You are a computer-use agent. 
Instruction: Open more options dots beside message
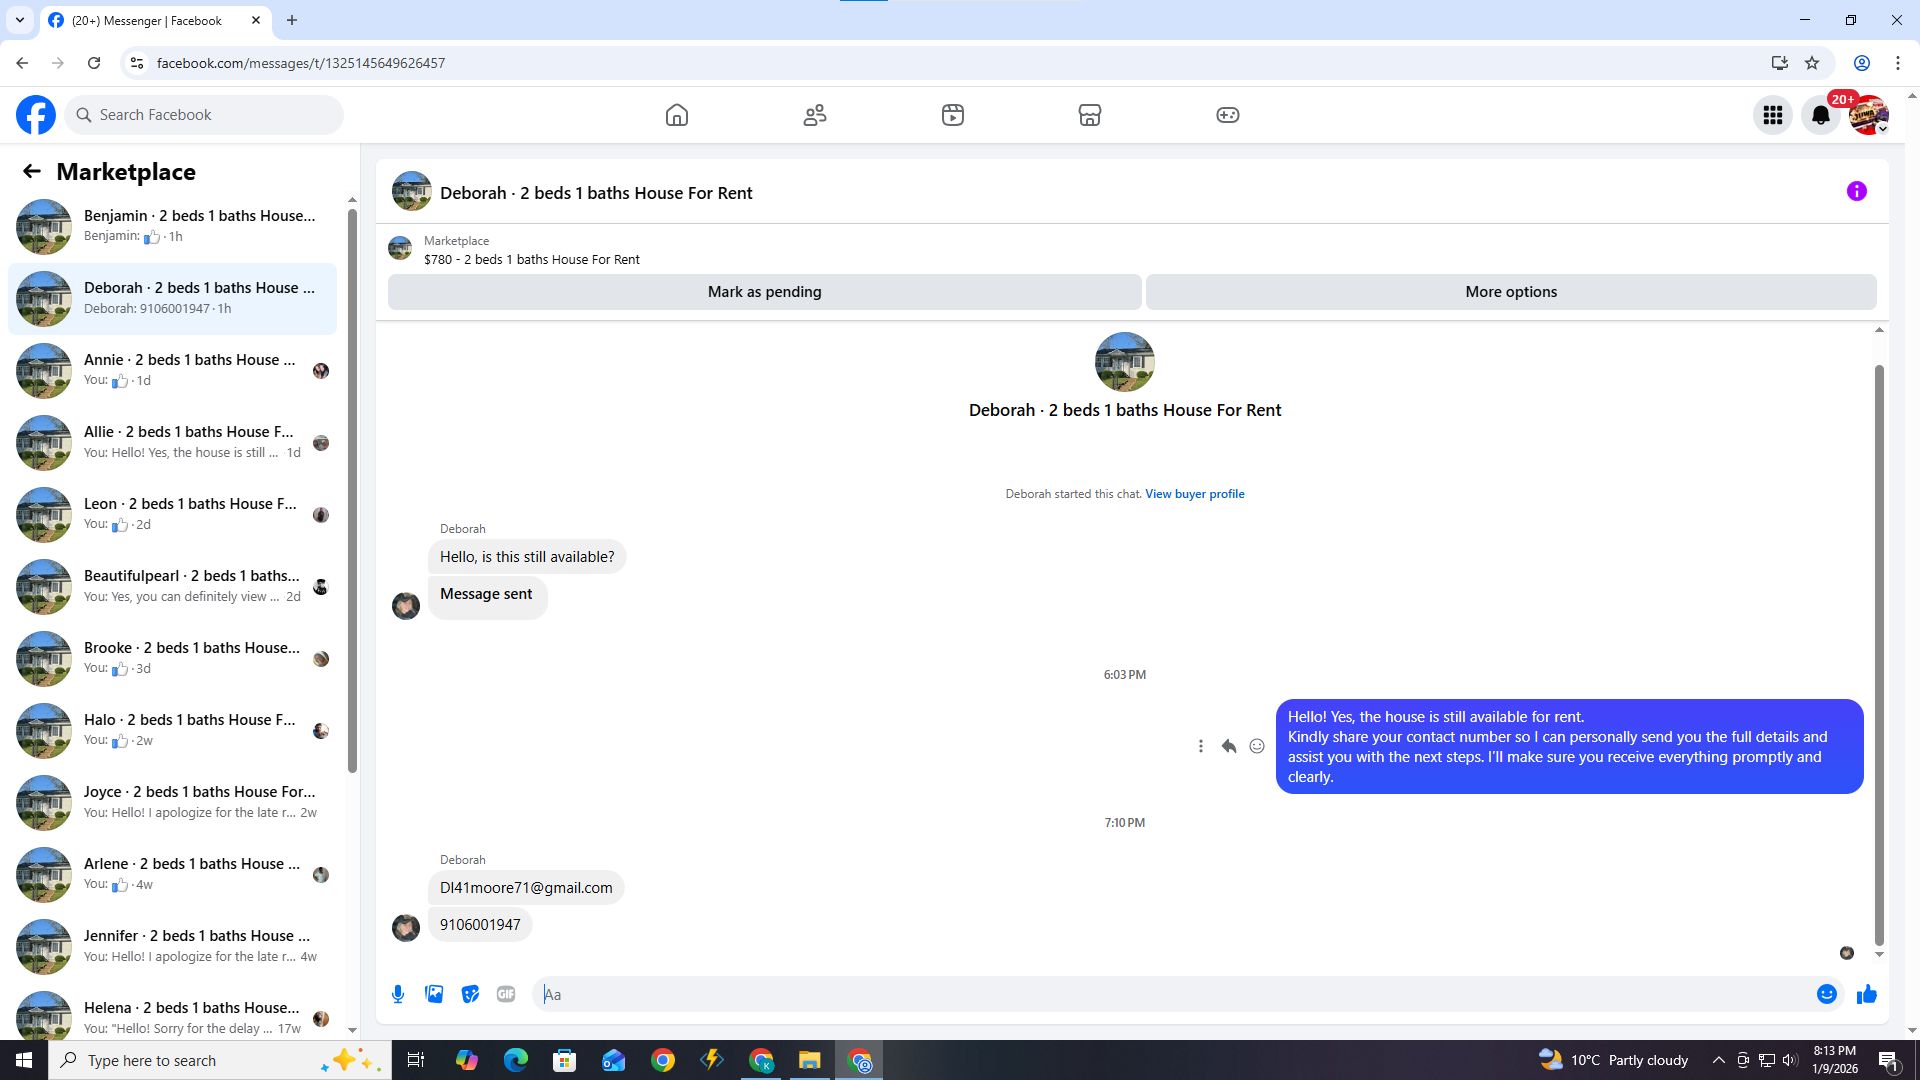[x=1200, y=746]
